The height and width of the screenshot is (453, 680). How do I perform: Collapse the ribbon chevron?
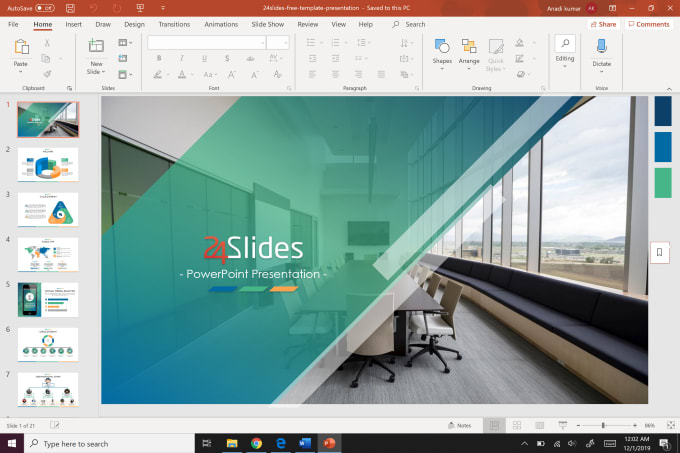[x=669, y=89]
